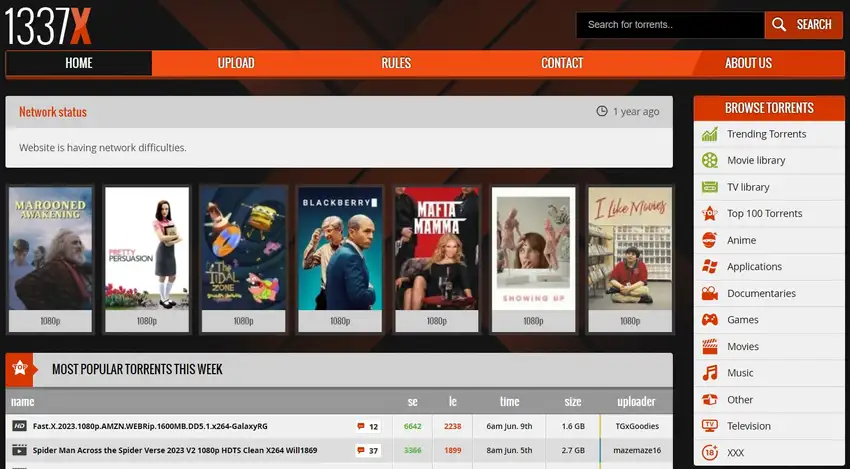Click the Search button
850x469 pixels.
(803, 25)
